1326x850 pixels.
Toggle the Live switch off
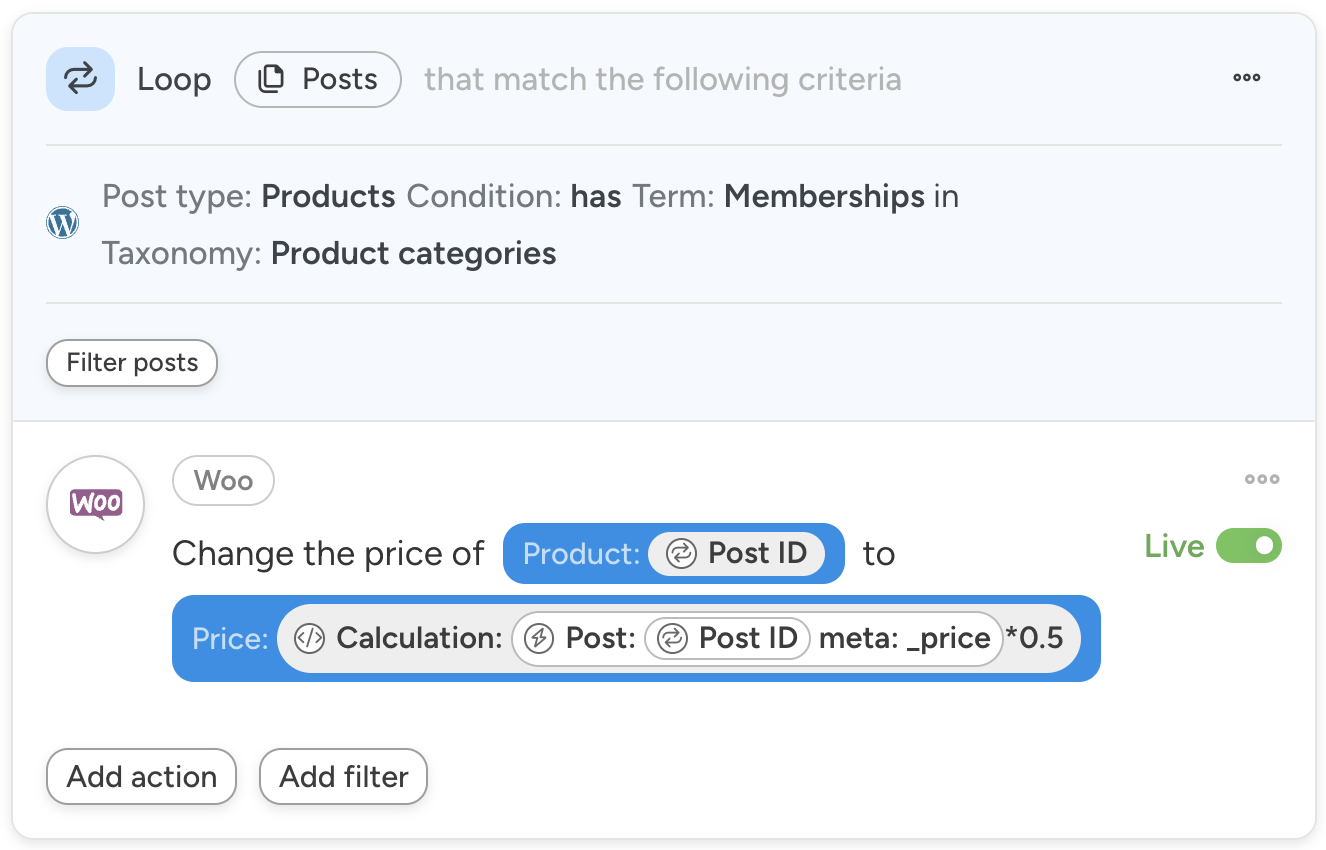(1248, 546)
